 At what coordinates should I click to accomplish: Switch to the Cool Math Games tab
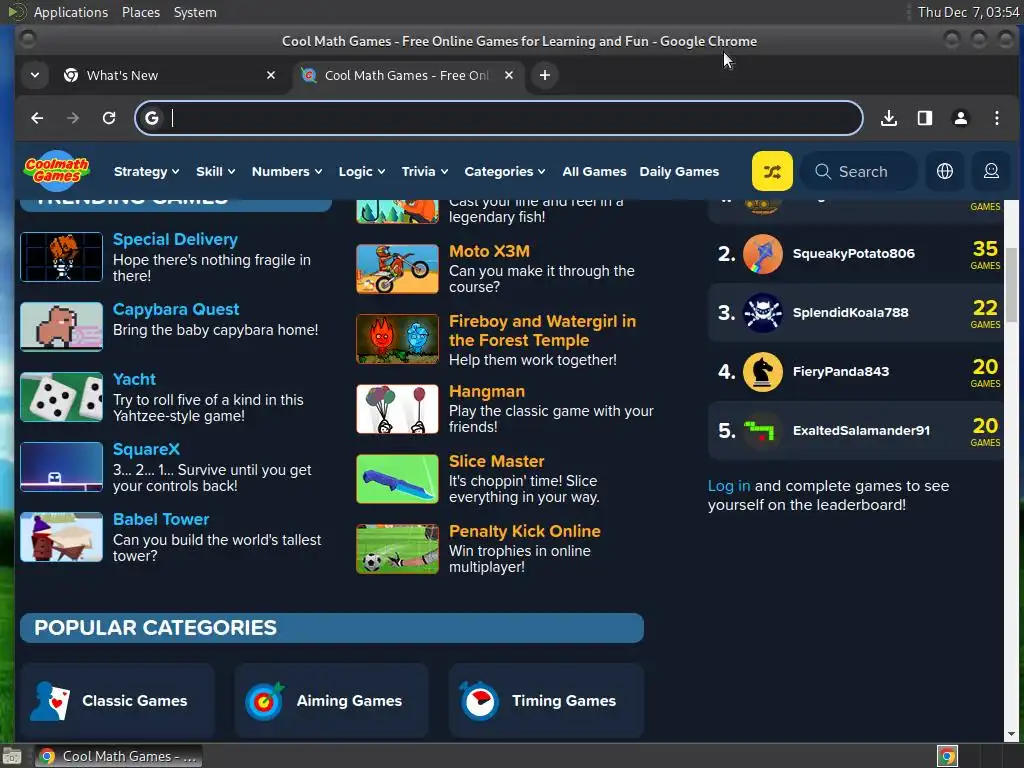407,75
